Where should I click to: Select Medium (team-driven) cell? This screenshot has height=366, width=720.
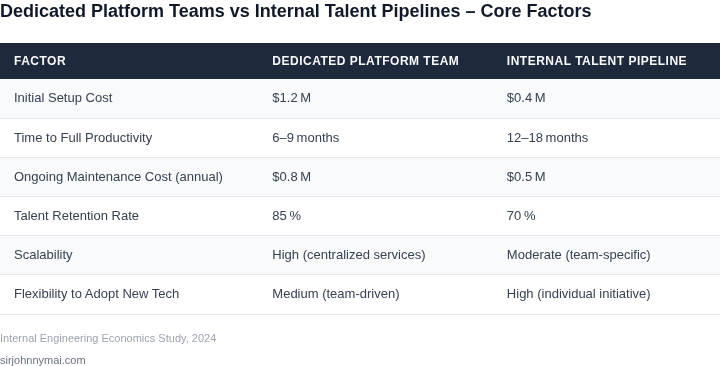(336, 294)
